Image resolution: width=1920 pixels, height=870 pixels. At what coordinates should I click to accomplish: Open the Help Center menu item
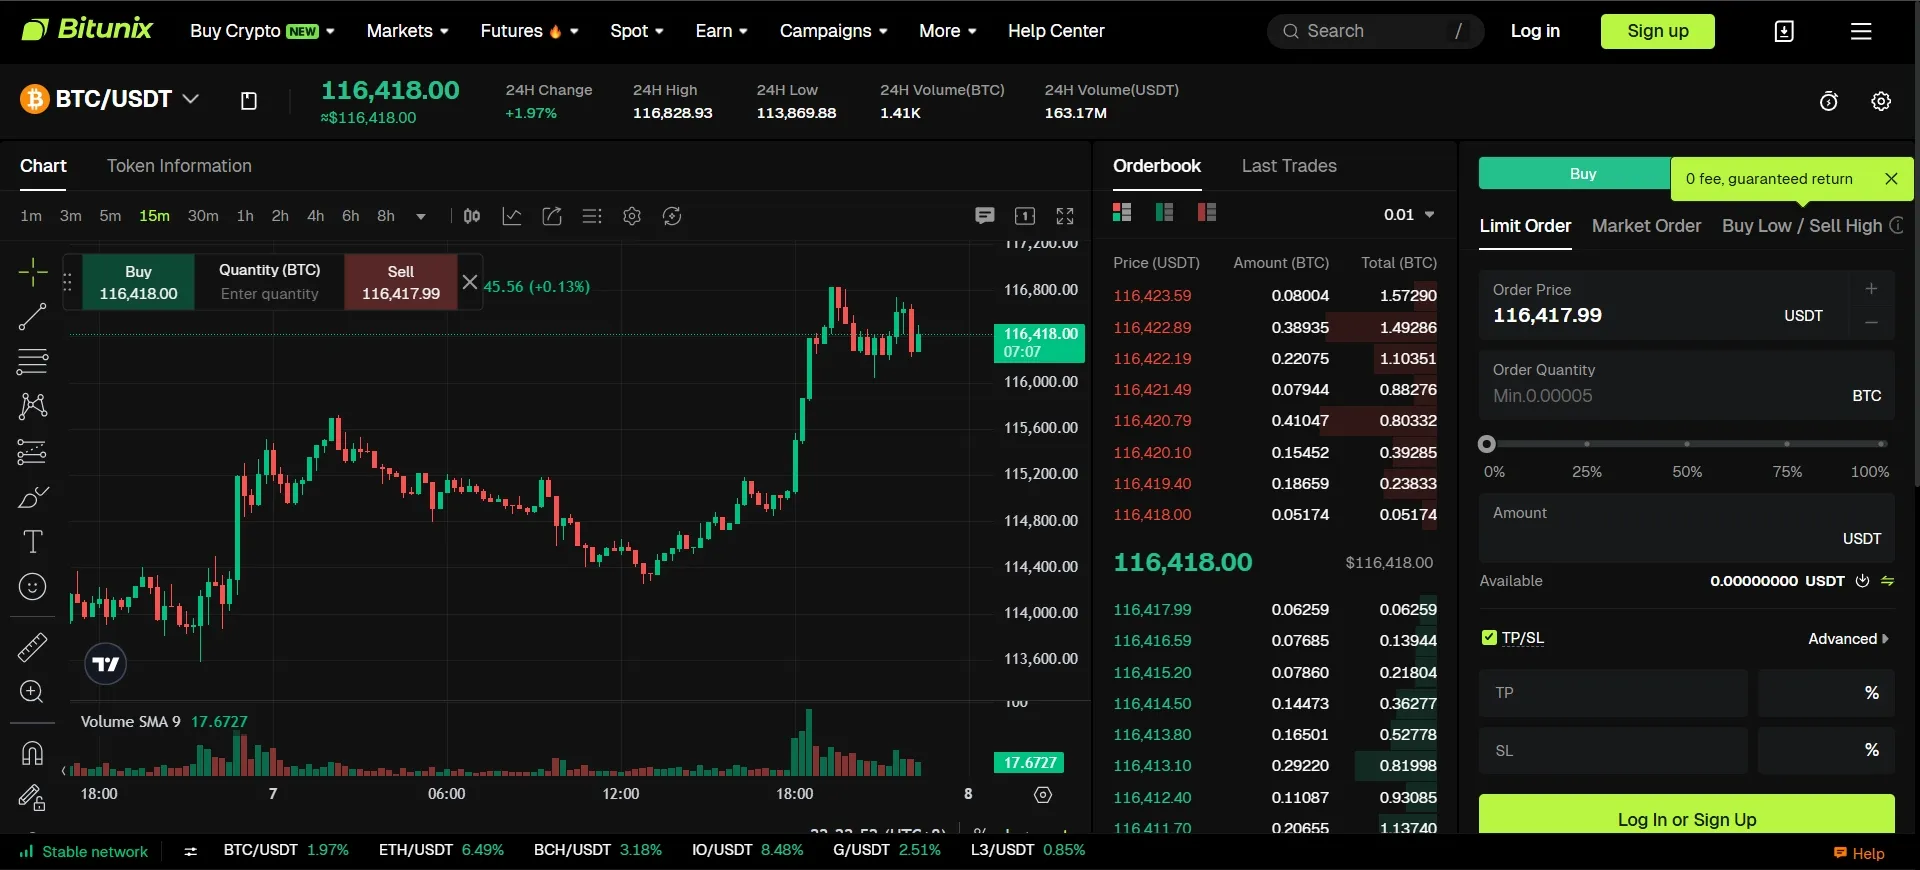click(1056, 31)
